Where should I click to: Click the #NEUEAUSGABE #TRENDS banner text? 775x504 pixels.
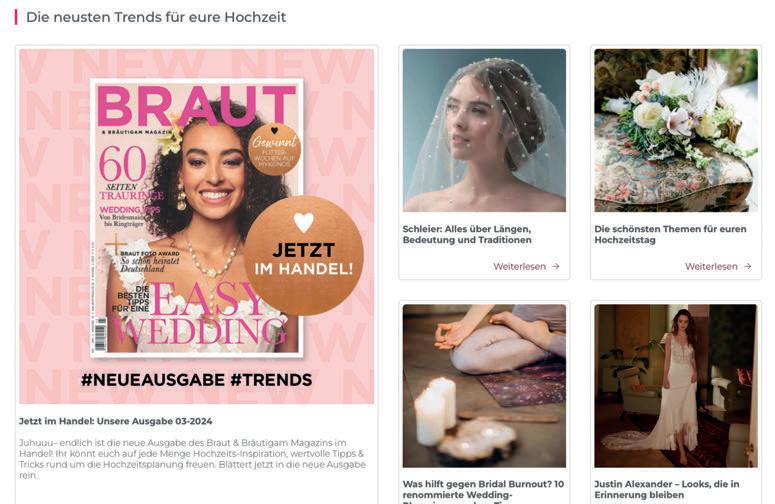click(196, 380)
